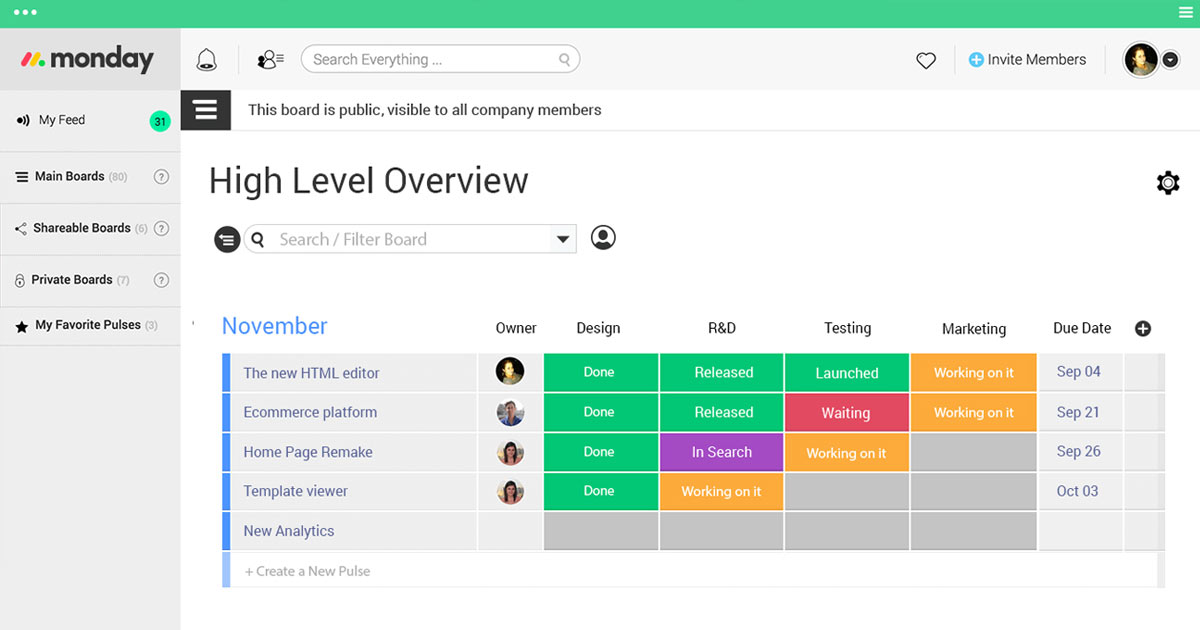Click the Marketing column header

click(974, 329)
